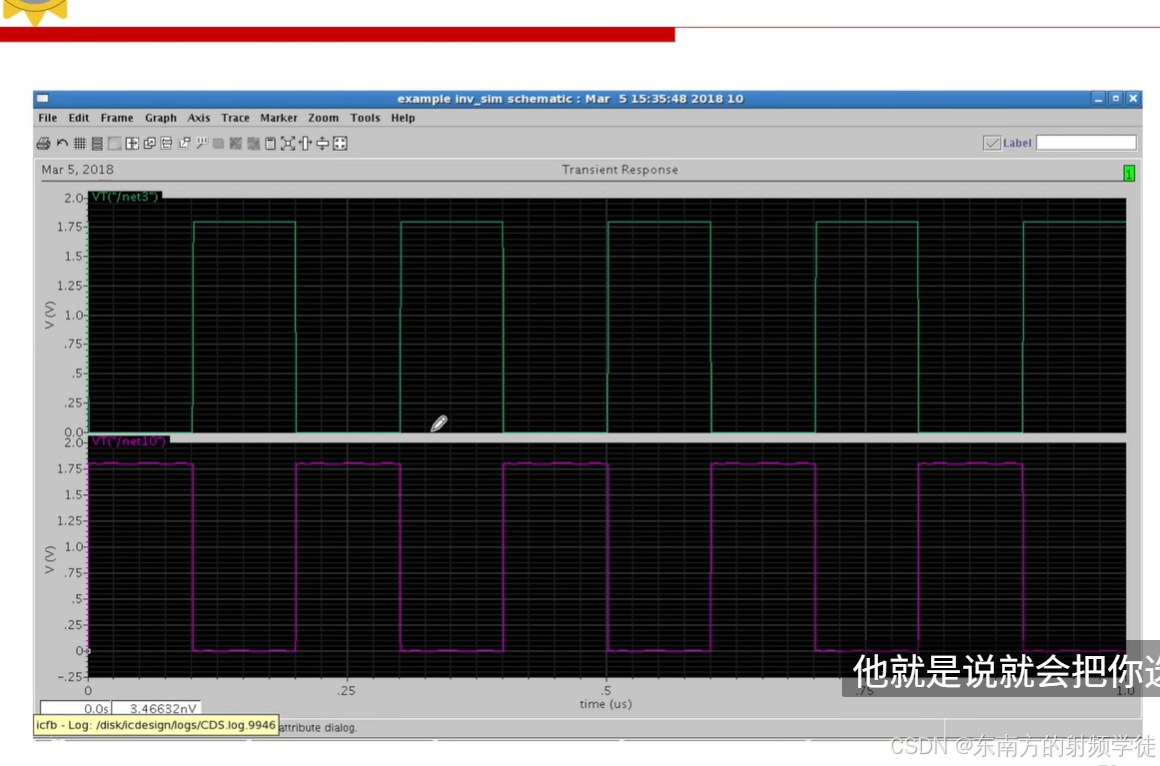Minimize the inv_sim waveform window
1160x766 pixels.
(x=1099, y=98)
